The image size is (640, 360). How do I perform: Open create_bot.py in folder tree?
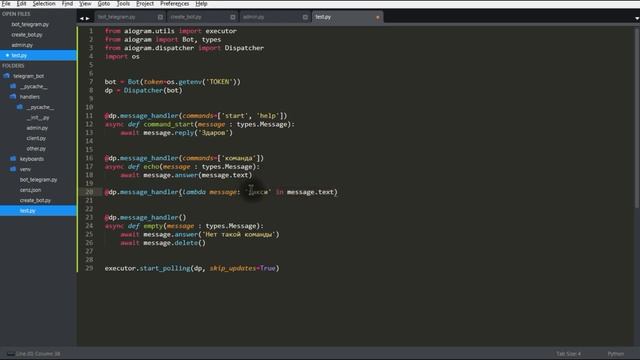(x=35, y=200)
